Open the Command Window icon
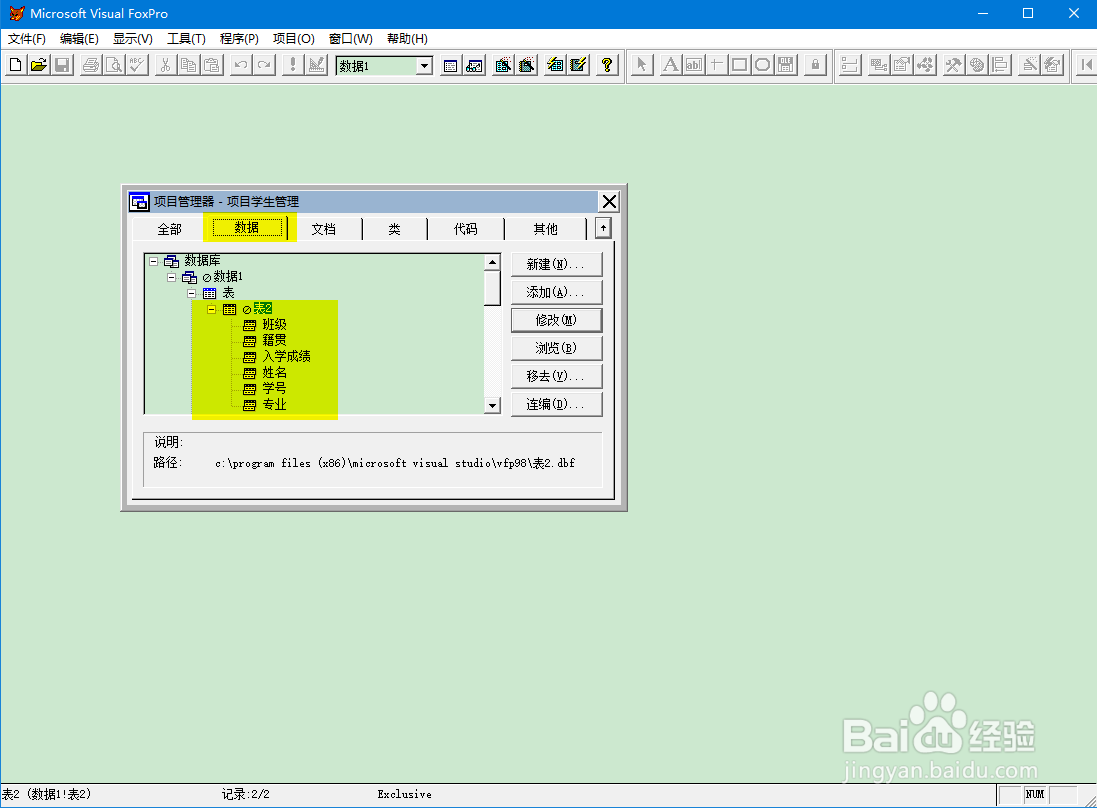The width and height of the screenshot is (1097, 808). point(451,65)
